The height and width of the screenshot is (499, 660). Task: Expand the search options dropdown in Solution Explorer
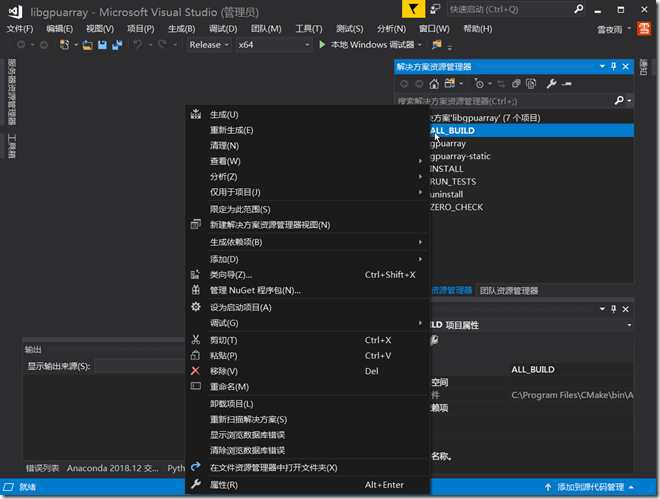[x=629, y=101]
